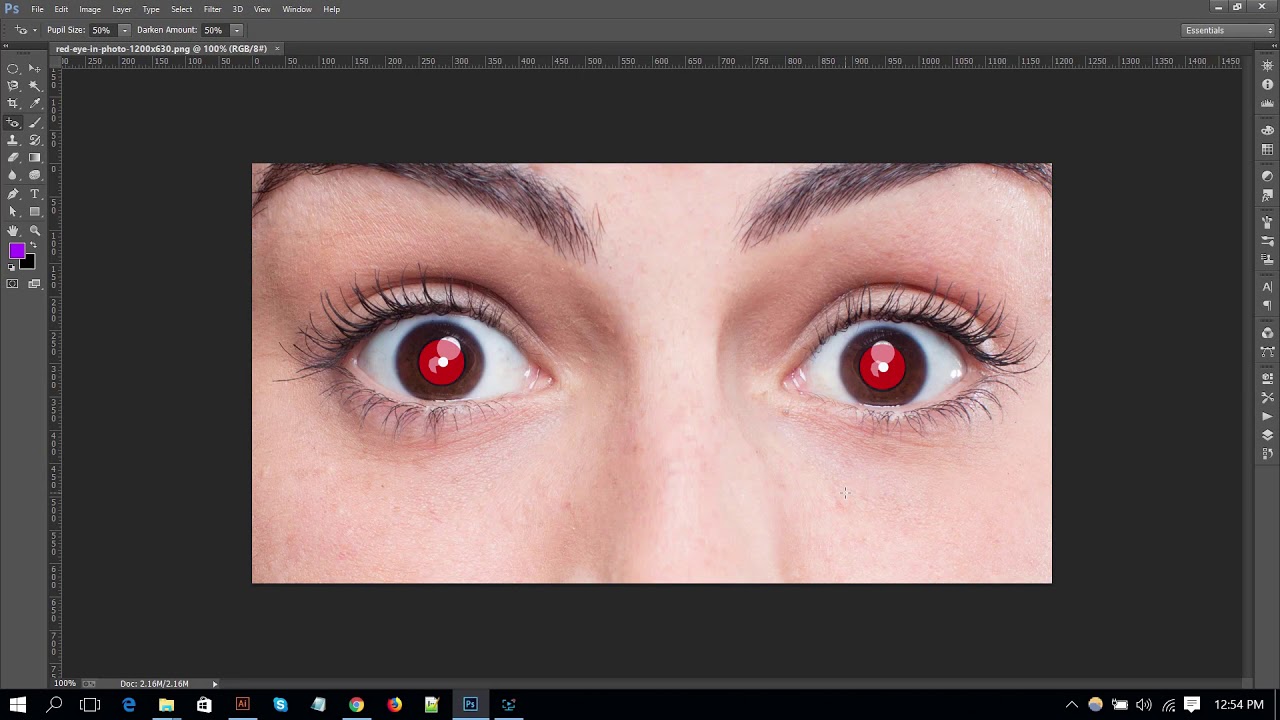Click the Darken Amount value field

[x=214, y=30]
